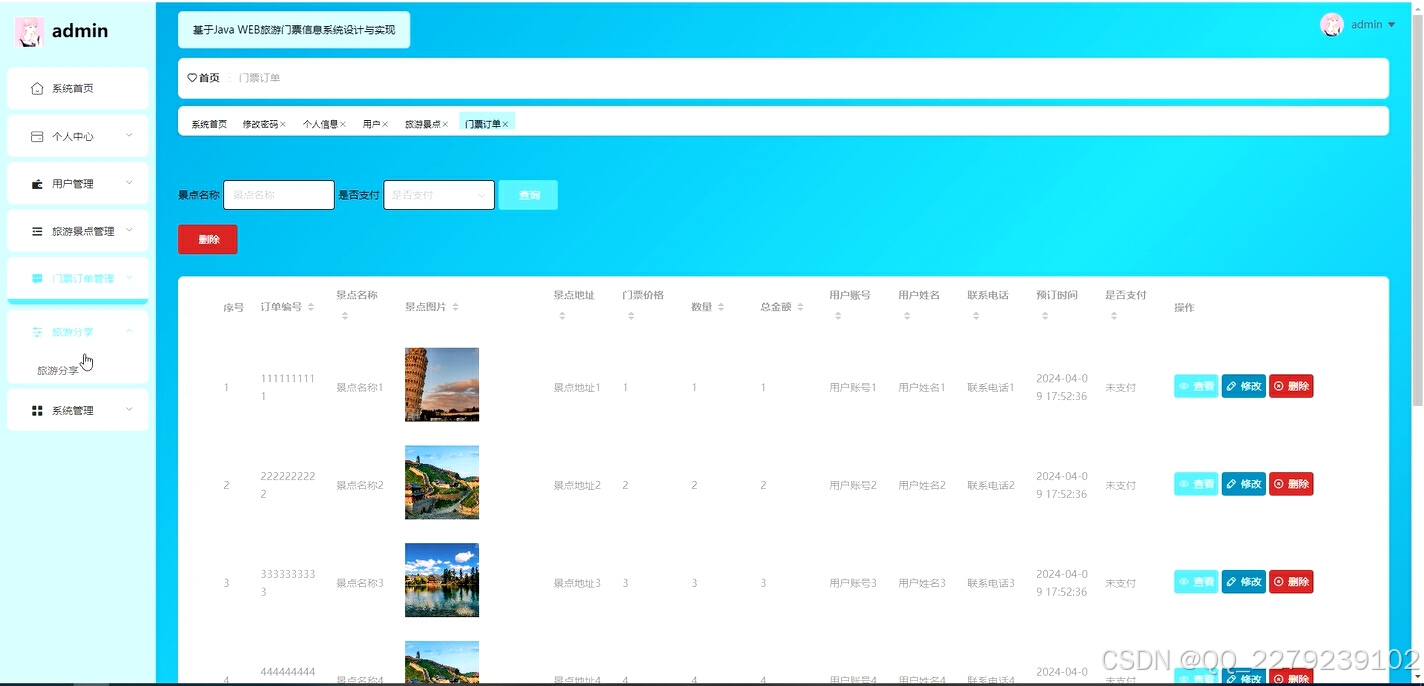
Task: Click the heart icon beside 首页 breadcrumb
Action: tap(191, 77)
